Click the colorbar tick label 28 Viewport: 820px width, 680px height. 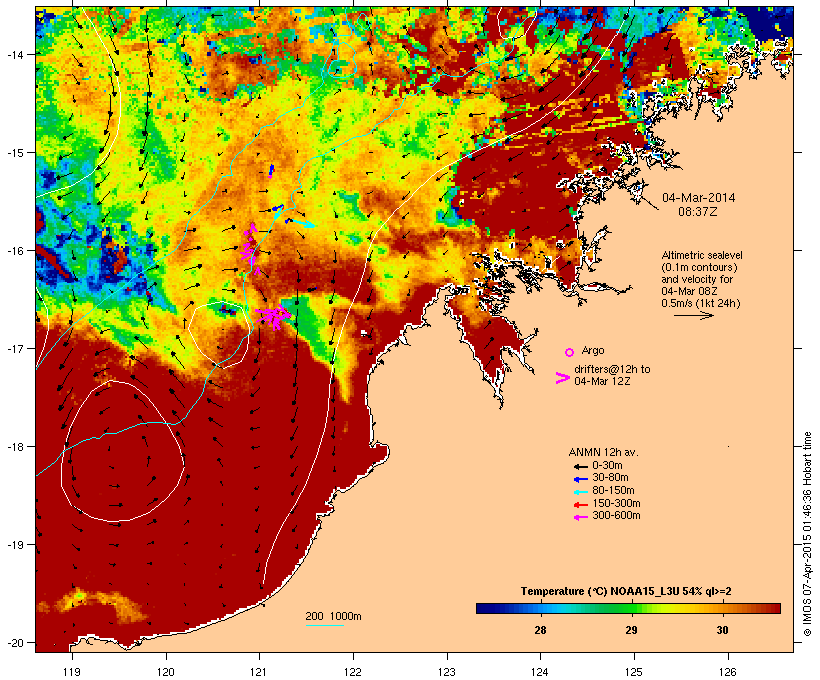pyautogui.click(x=541, y=630)
